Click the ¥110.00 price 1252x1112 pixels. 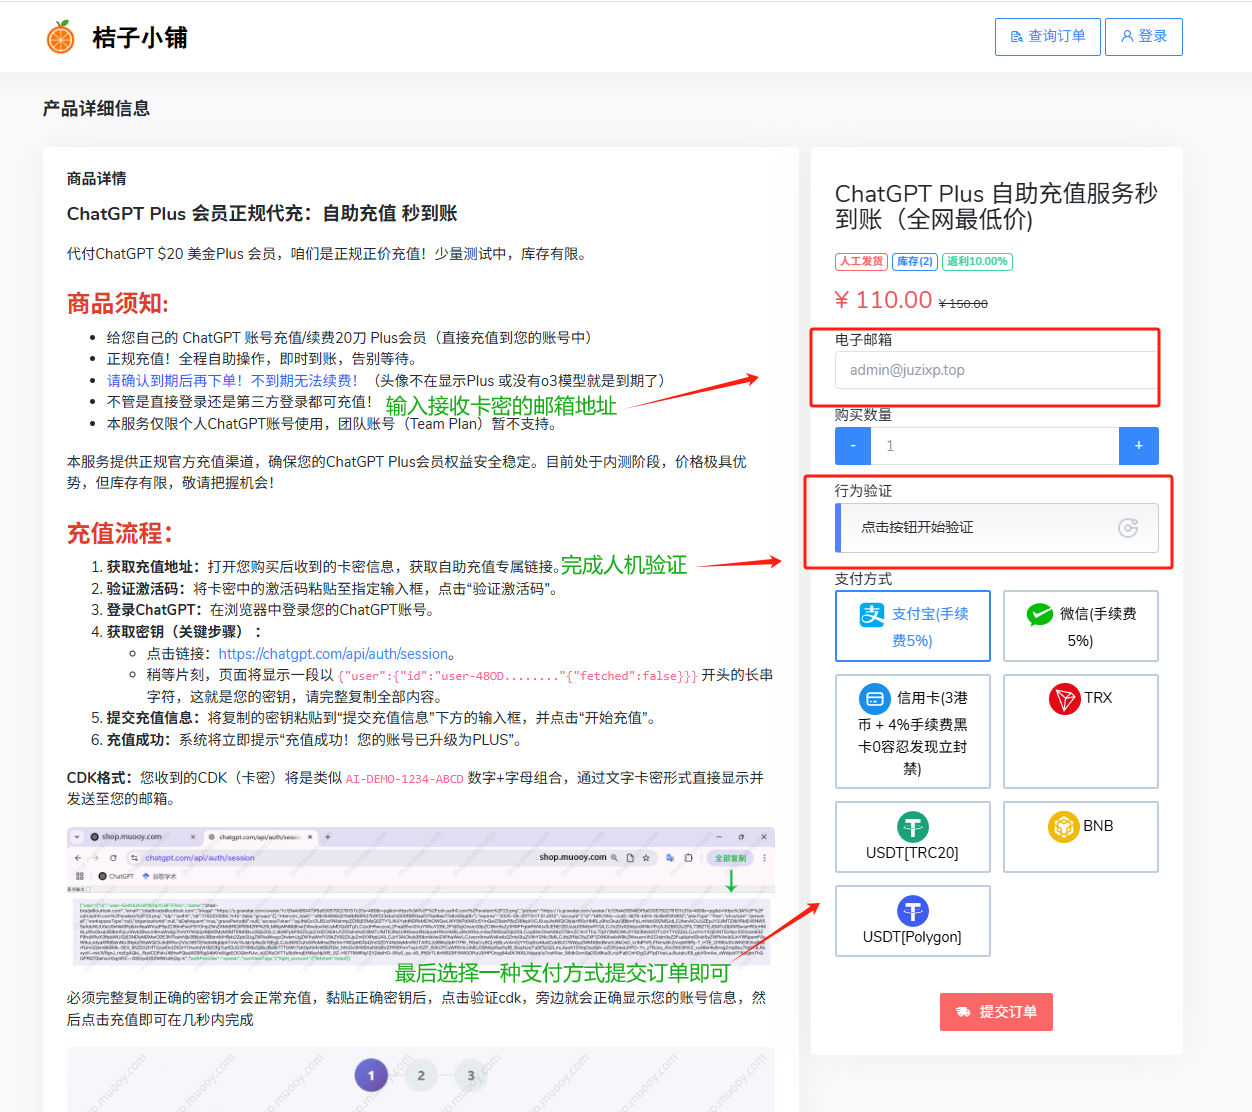click(x=884, y=300)
